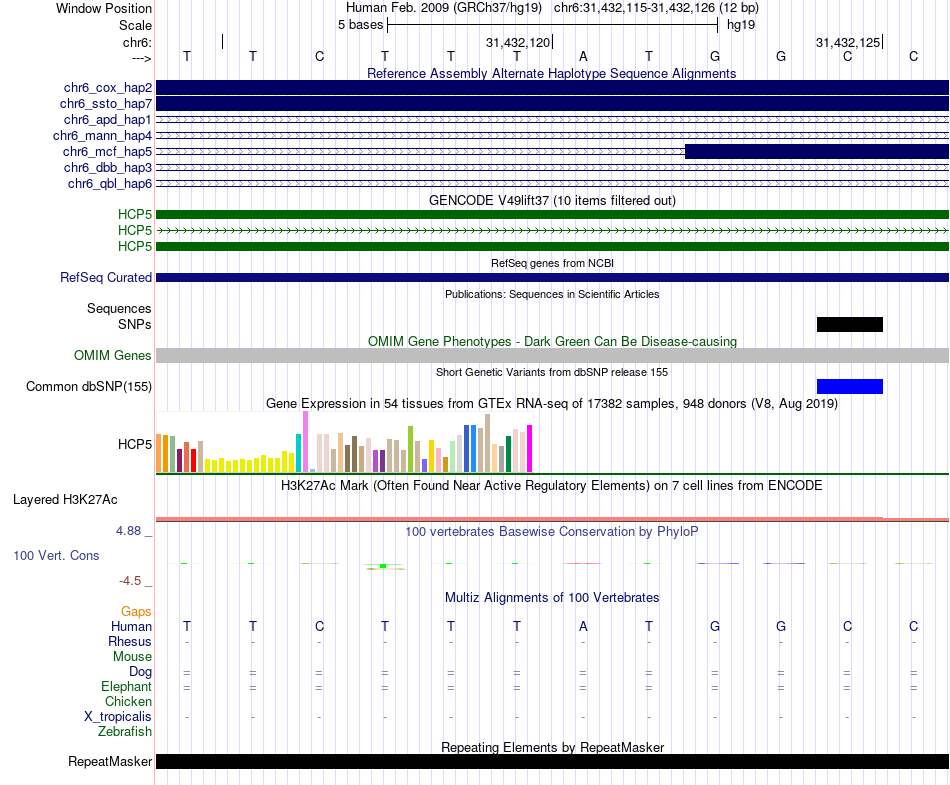The height and width of the screenshot is (785, 950).
Task: Open the GENCODE V49lift37 track title
Action: click(552, 200)
